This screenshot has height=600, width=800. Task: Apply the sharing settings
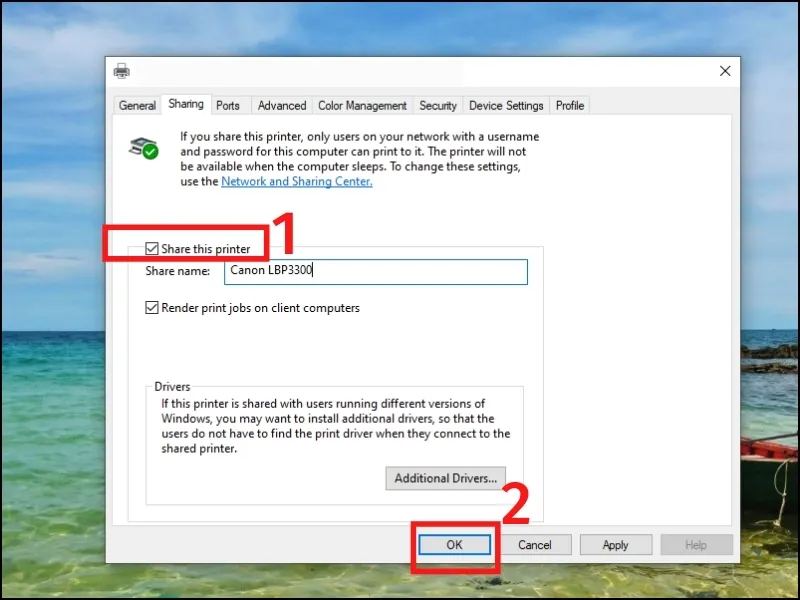(616, 545)
